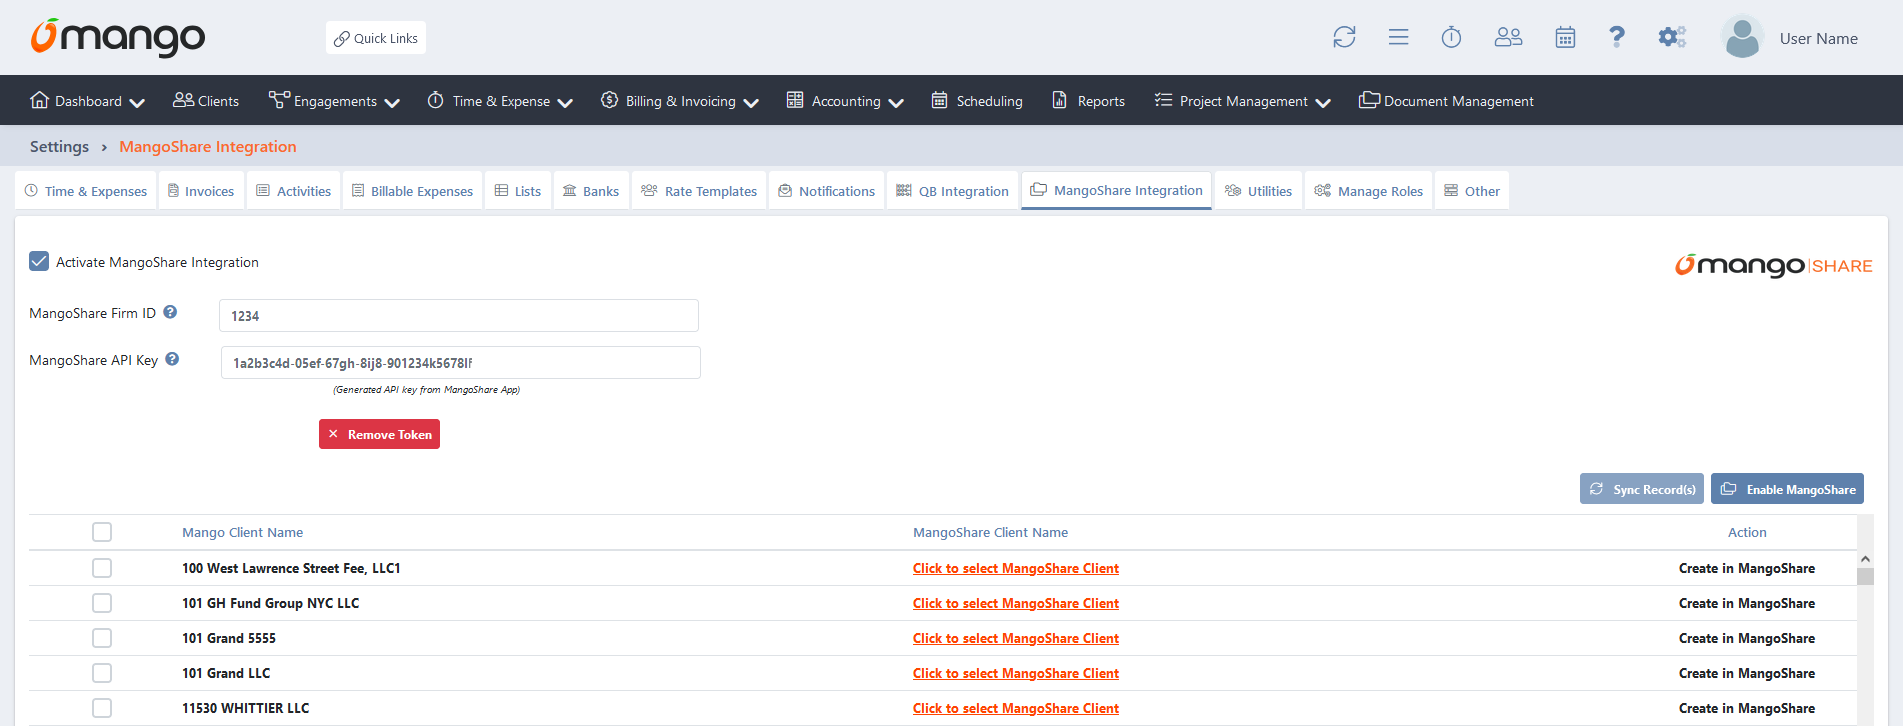This screenshot has width=1903, height=726.
Task: Open the Activities settings tab
Action: point(294,191)
